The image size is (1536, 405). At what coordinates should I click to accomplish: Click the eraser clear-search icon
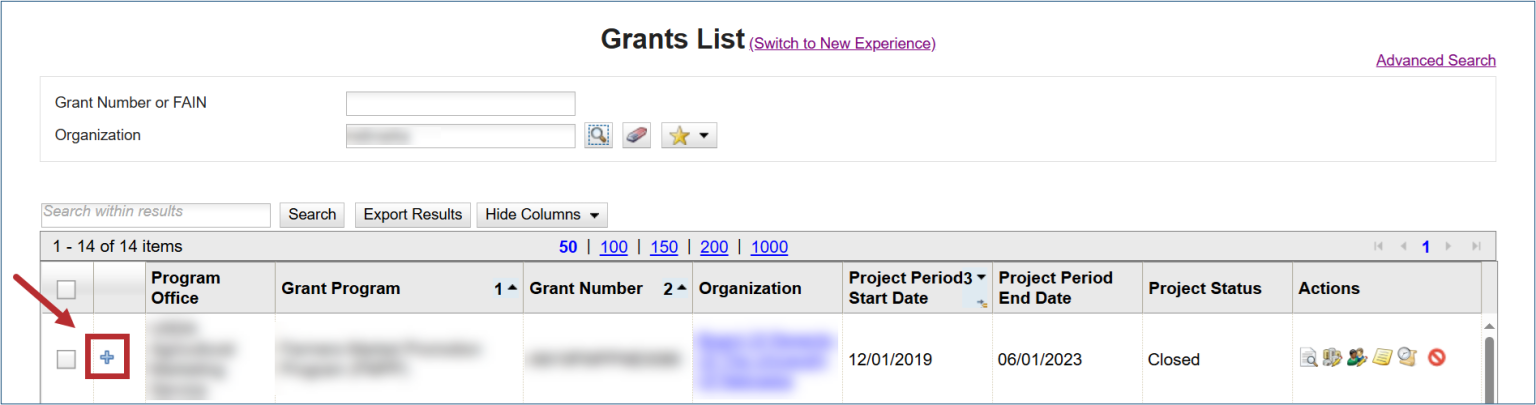tap(636, 135)
